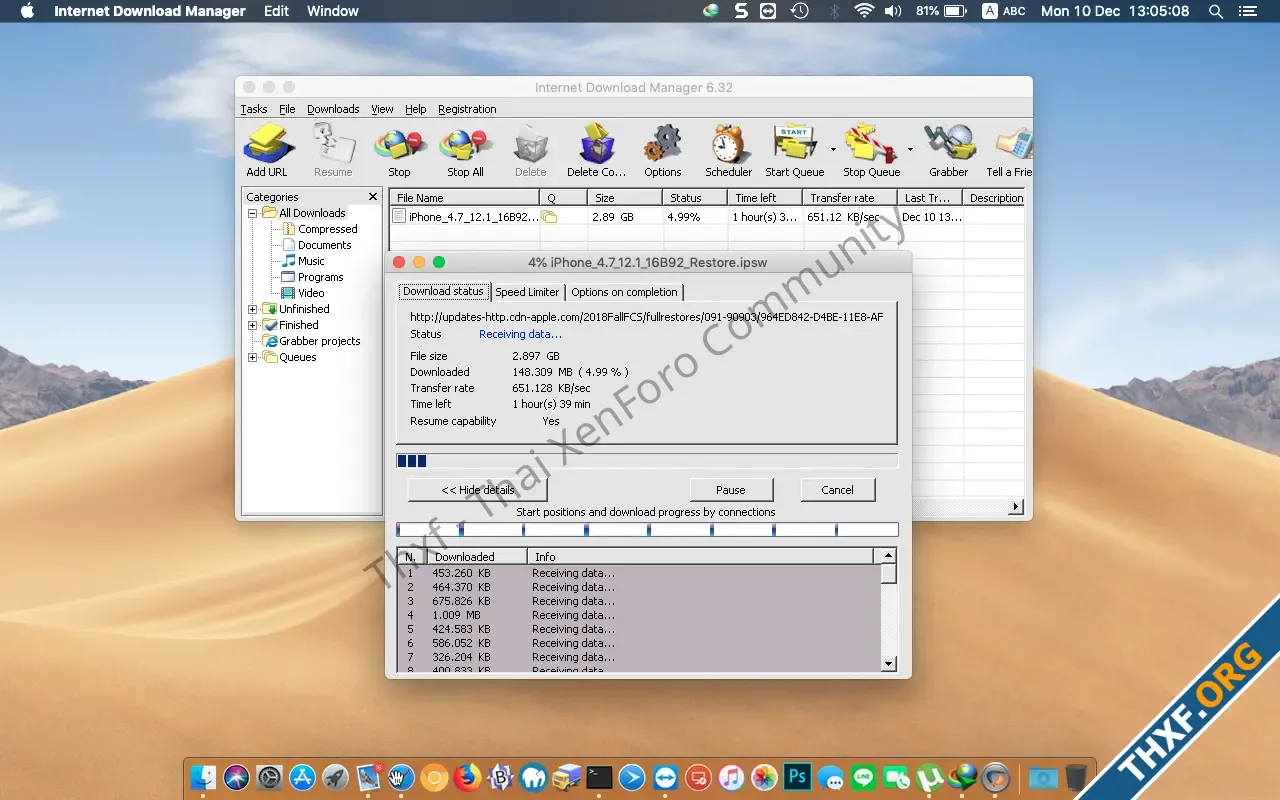Expand the Unfinished category node
The image size is (1280, 800).
pos(253,309)
